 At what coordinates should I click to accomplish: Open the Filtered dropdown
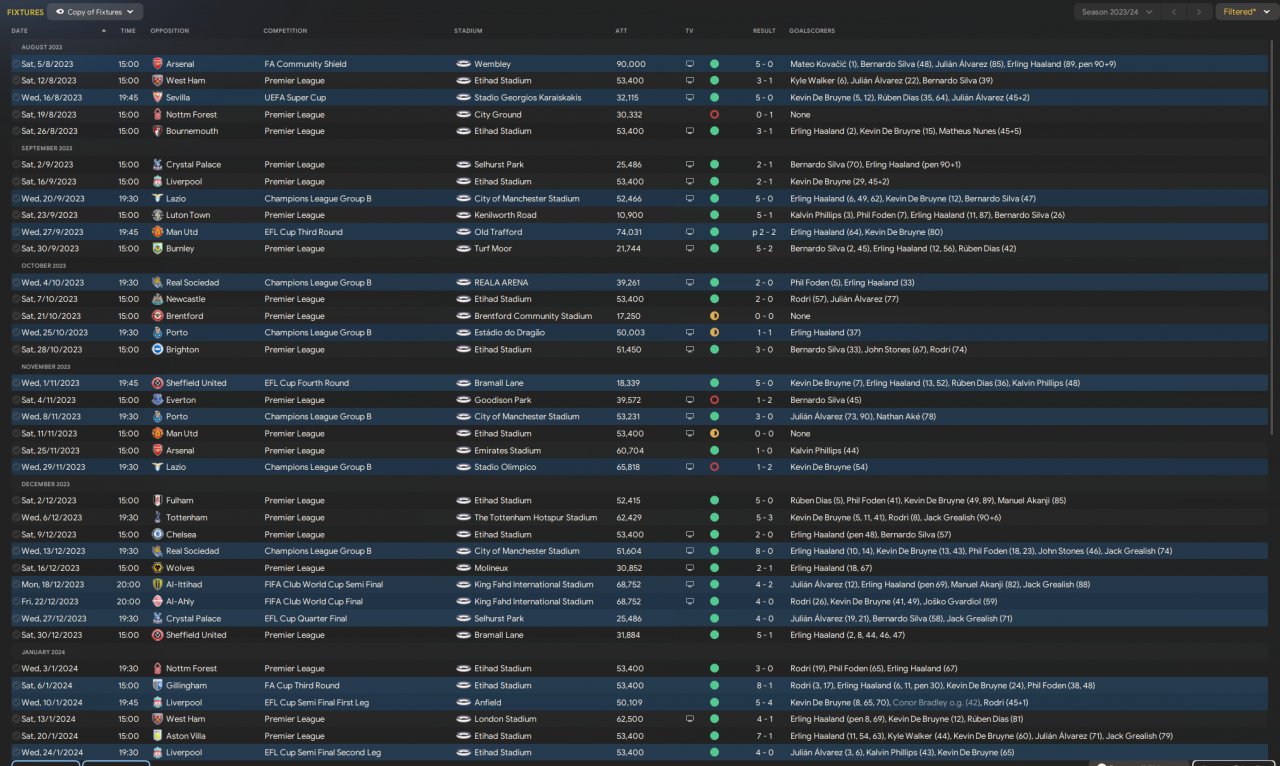click(1246, 12)
